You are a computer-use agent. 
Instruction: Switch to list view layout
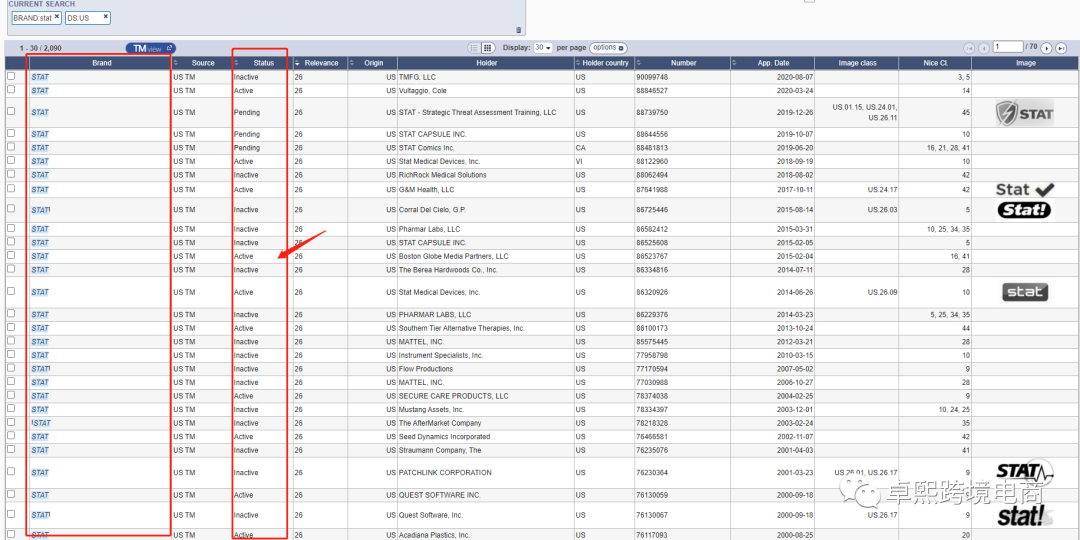pyautogui.click(x=474, y=48)
